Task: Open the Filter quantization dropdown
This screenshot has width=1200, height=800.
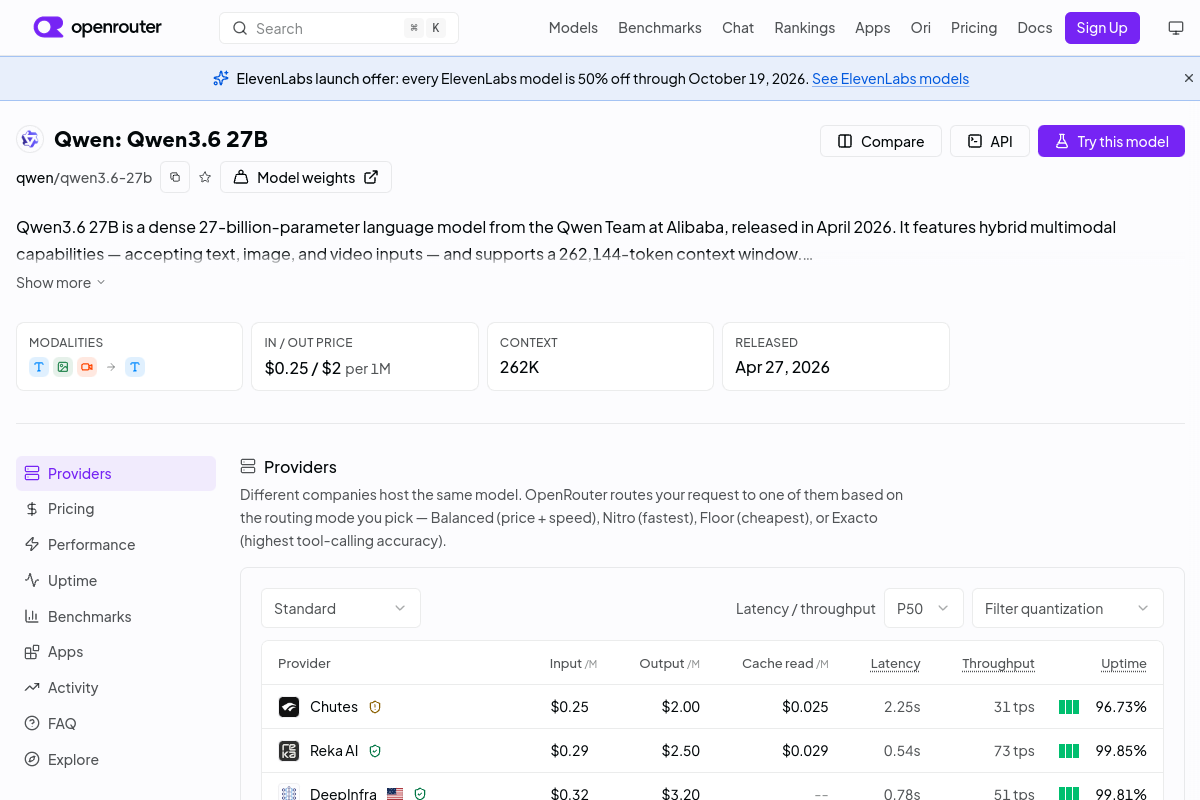Action: (1068, 608)
